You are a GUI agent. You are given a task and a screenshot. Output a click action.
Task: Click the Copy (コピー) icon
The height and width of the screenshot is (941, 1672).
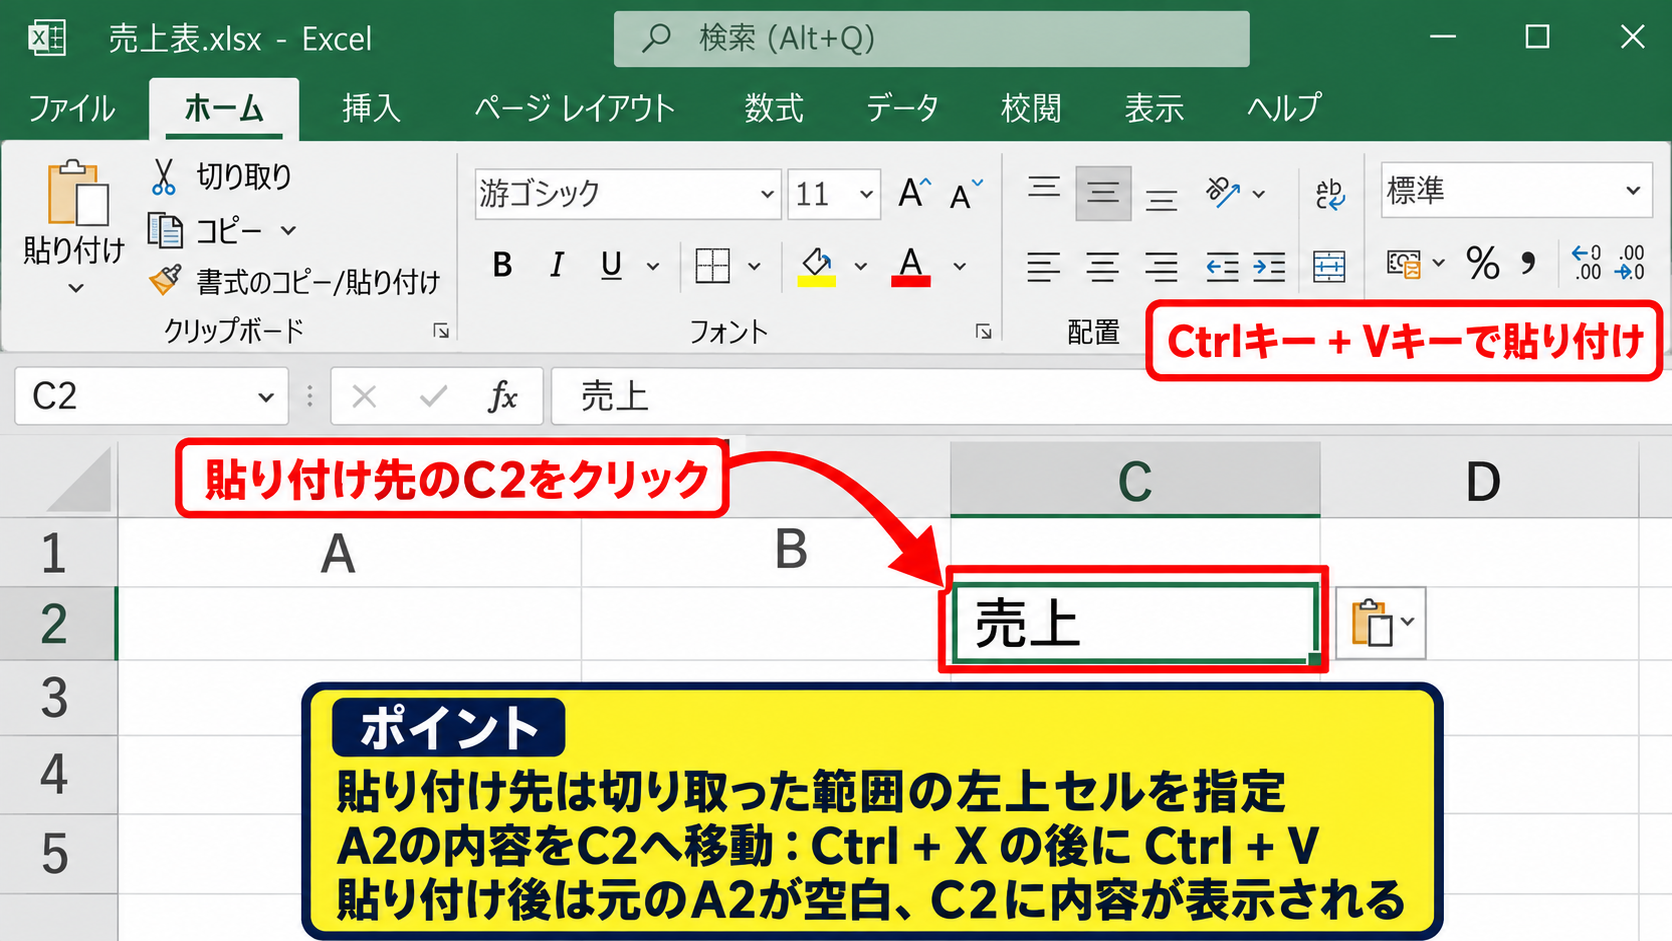click(165, 231)
